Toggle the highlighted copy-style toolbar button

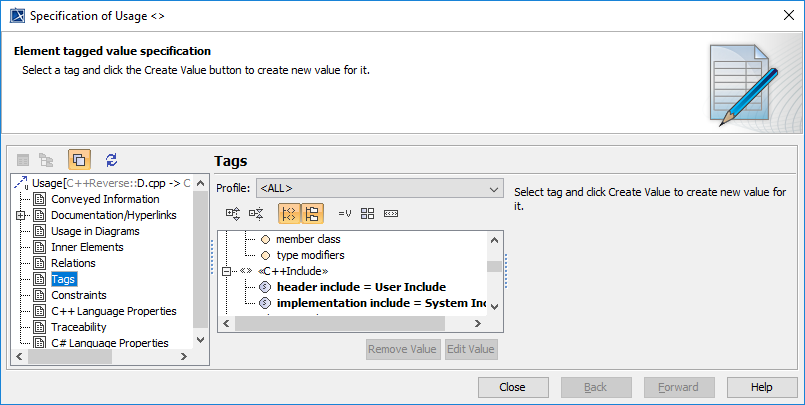click(x=80, y=159)
